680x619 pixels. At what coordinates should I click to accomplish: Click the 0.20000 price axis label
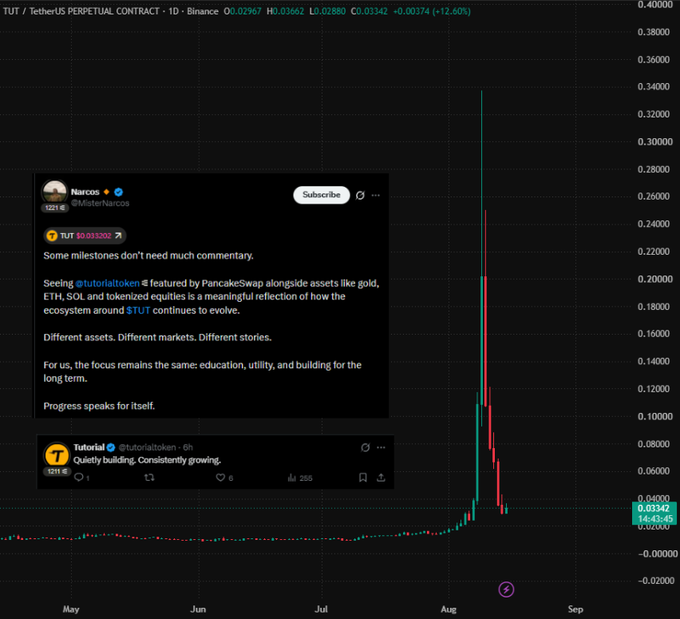[x=655, y=279]
